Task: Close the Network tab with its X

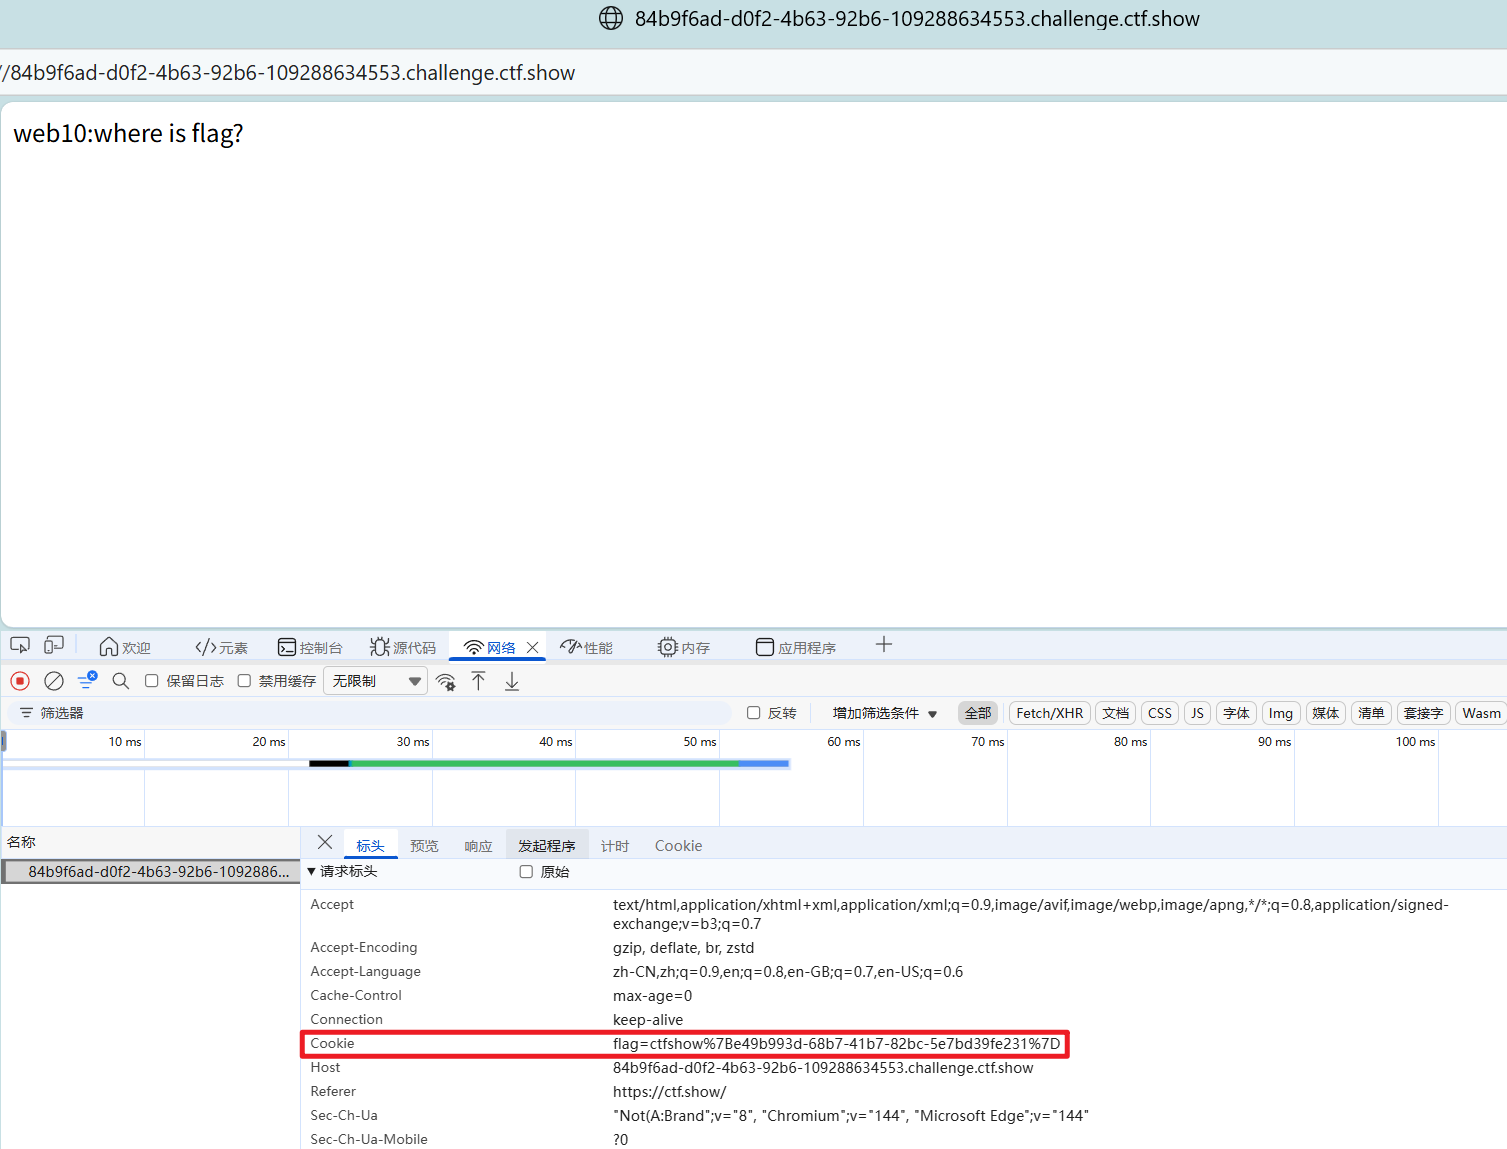Action: click(x=533, y=647)
